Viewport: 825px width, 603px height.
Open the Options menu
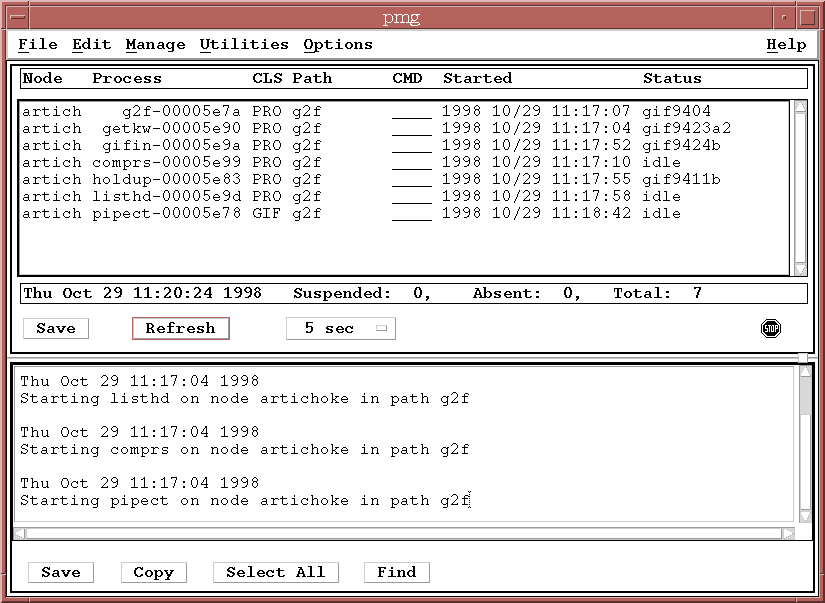tap(338, 45)
